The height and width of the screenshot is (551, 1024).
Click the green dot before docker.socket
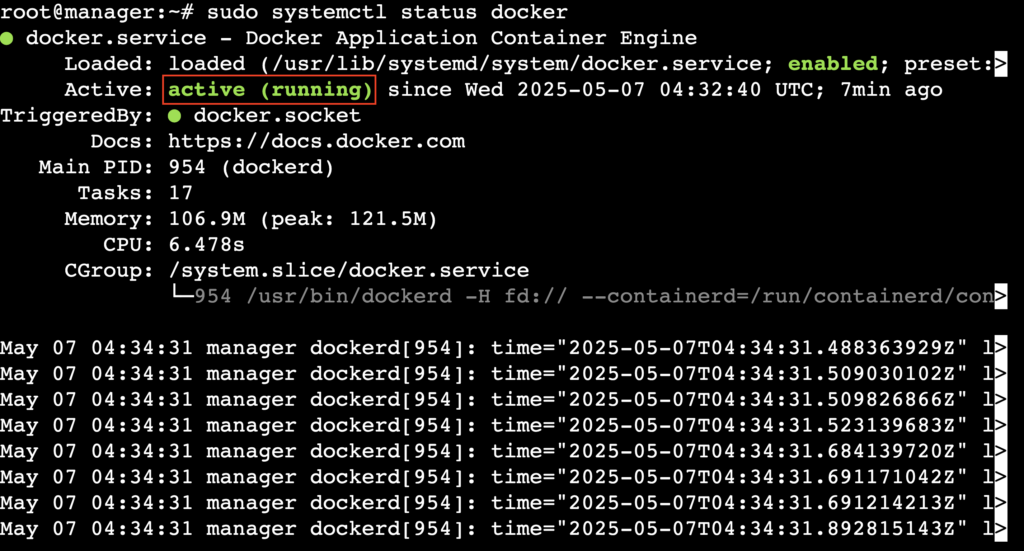[175, 116]
